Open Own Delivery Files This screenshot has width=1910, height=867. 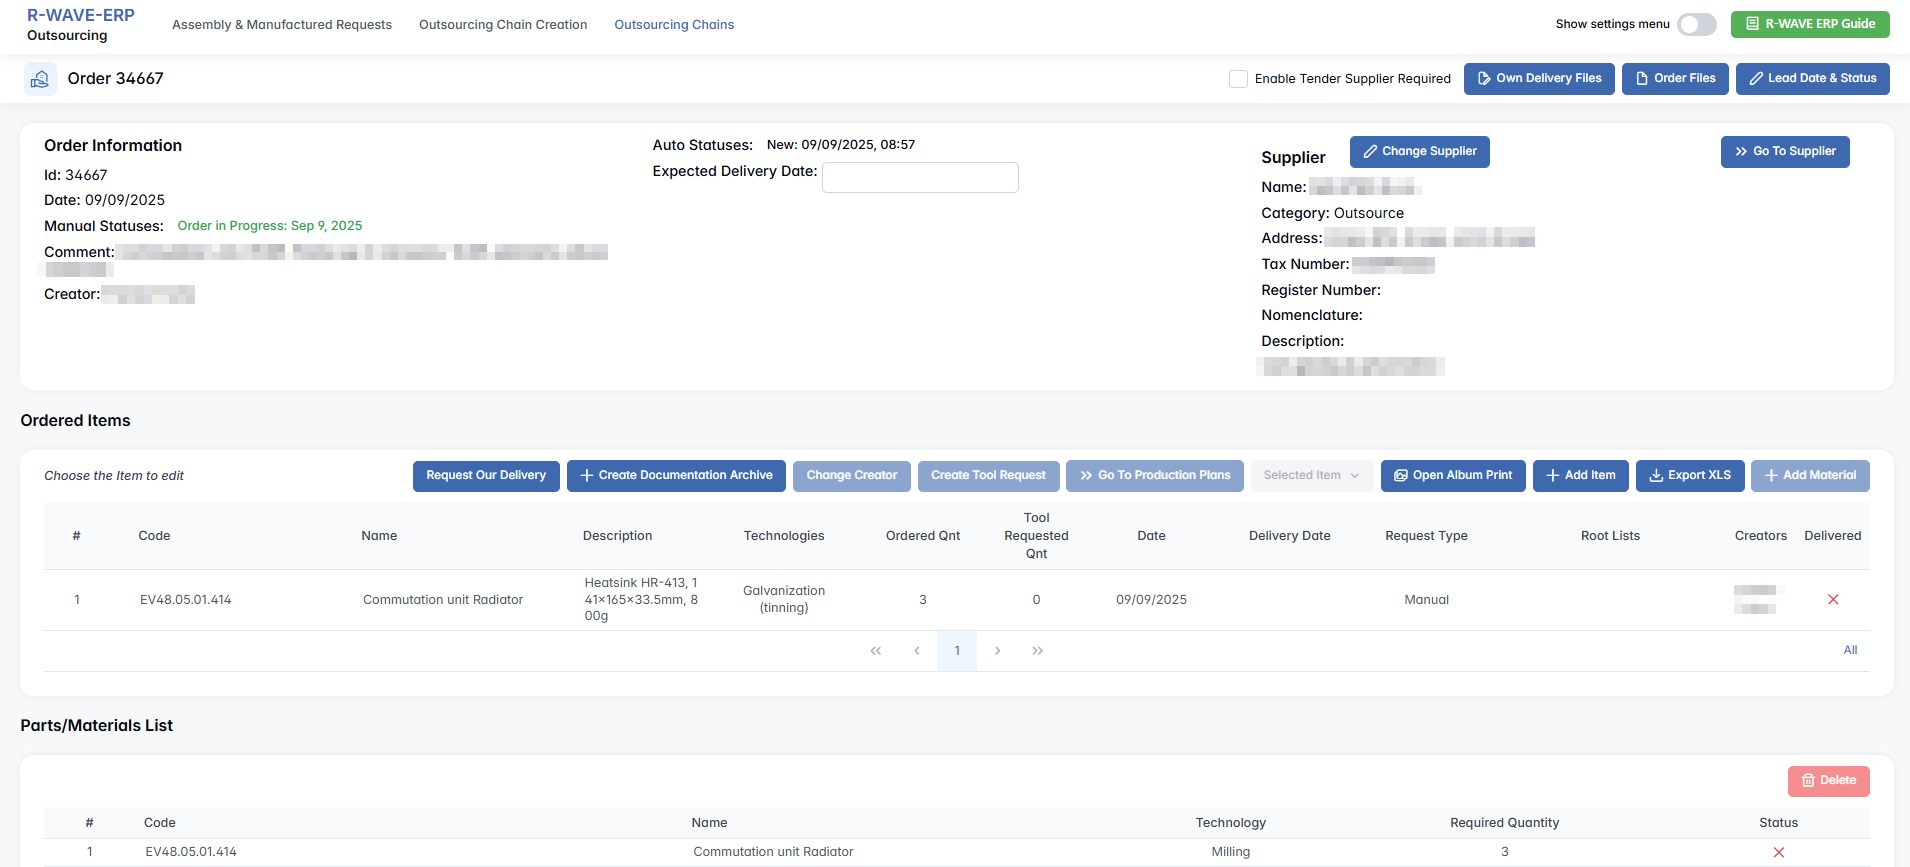(x=1538, y=79)
